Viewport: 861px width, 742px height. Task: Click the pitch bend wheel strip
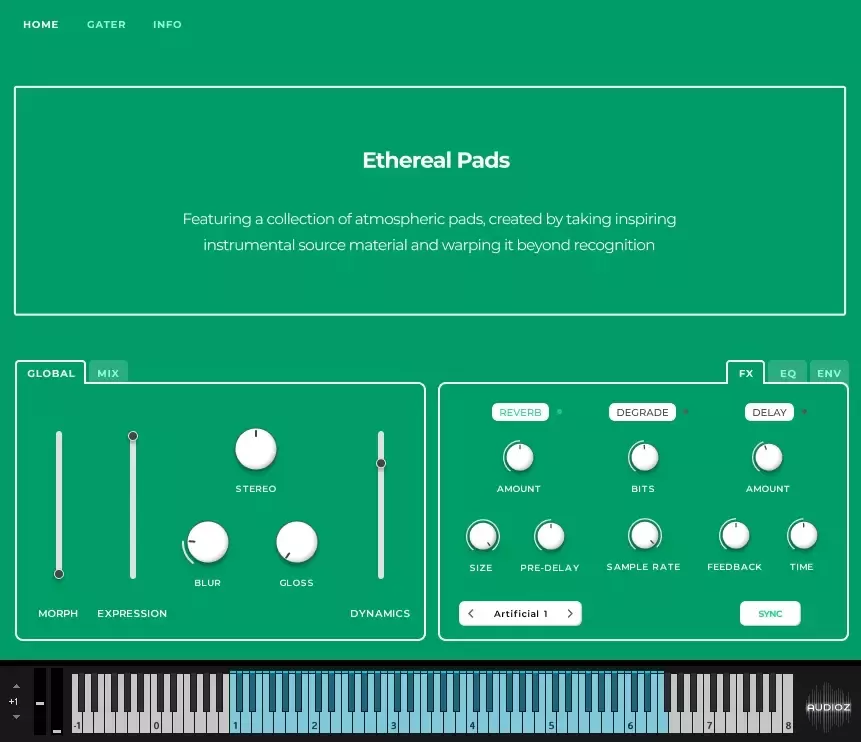click(40, 701)
